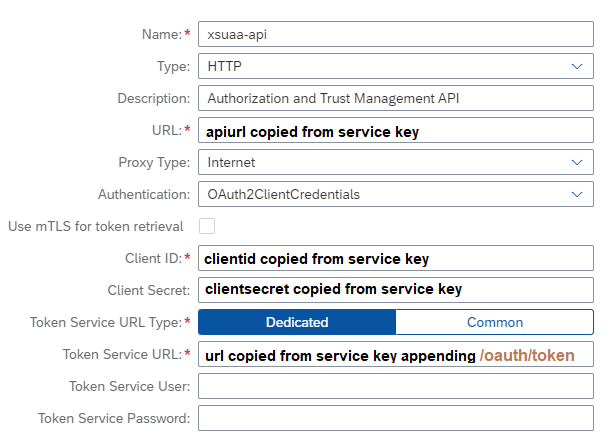Viewport: 616px width, 443px height.
Task: Click the 'Use mTLS for token retrieval' label
Action: pyautogui.click(x=97, y=226)
